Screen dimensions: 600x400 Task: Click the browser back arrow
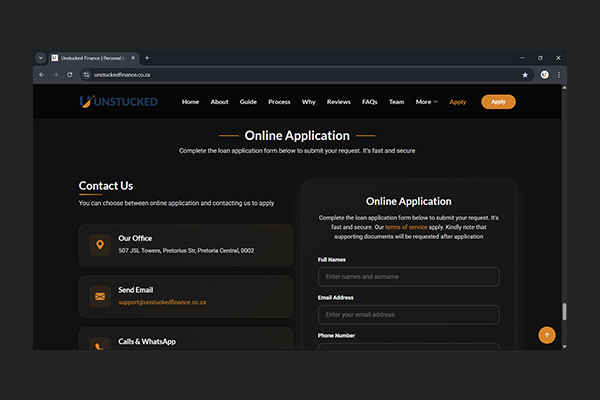coord(42,75)
